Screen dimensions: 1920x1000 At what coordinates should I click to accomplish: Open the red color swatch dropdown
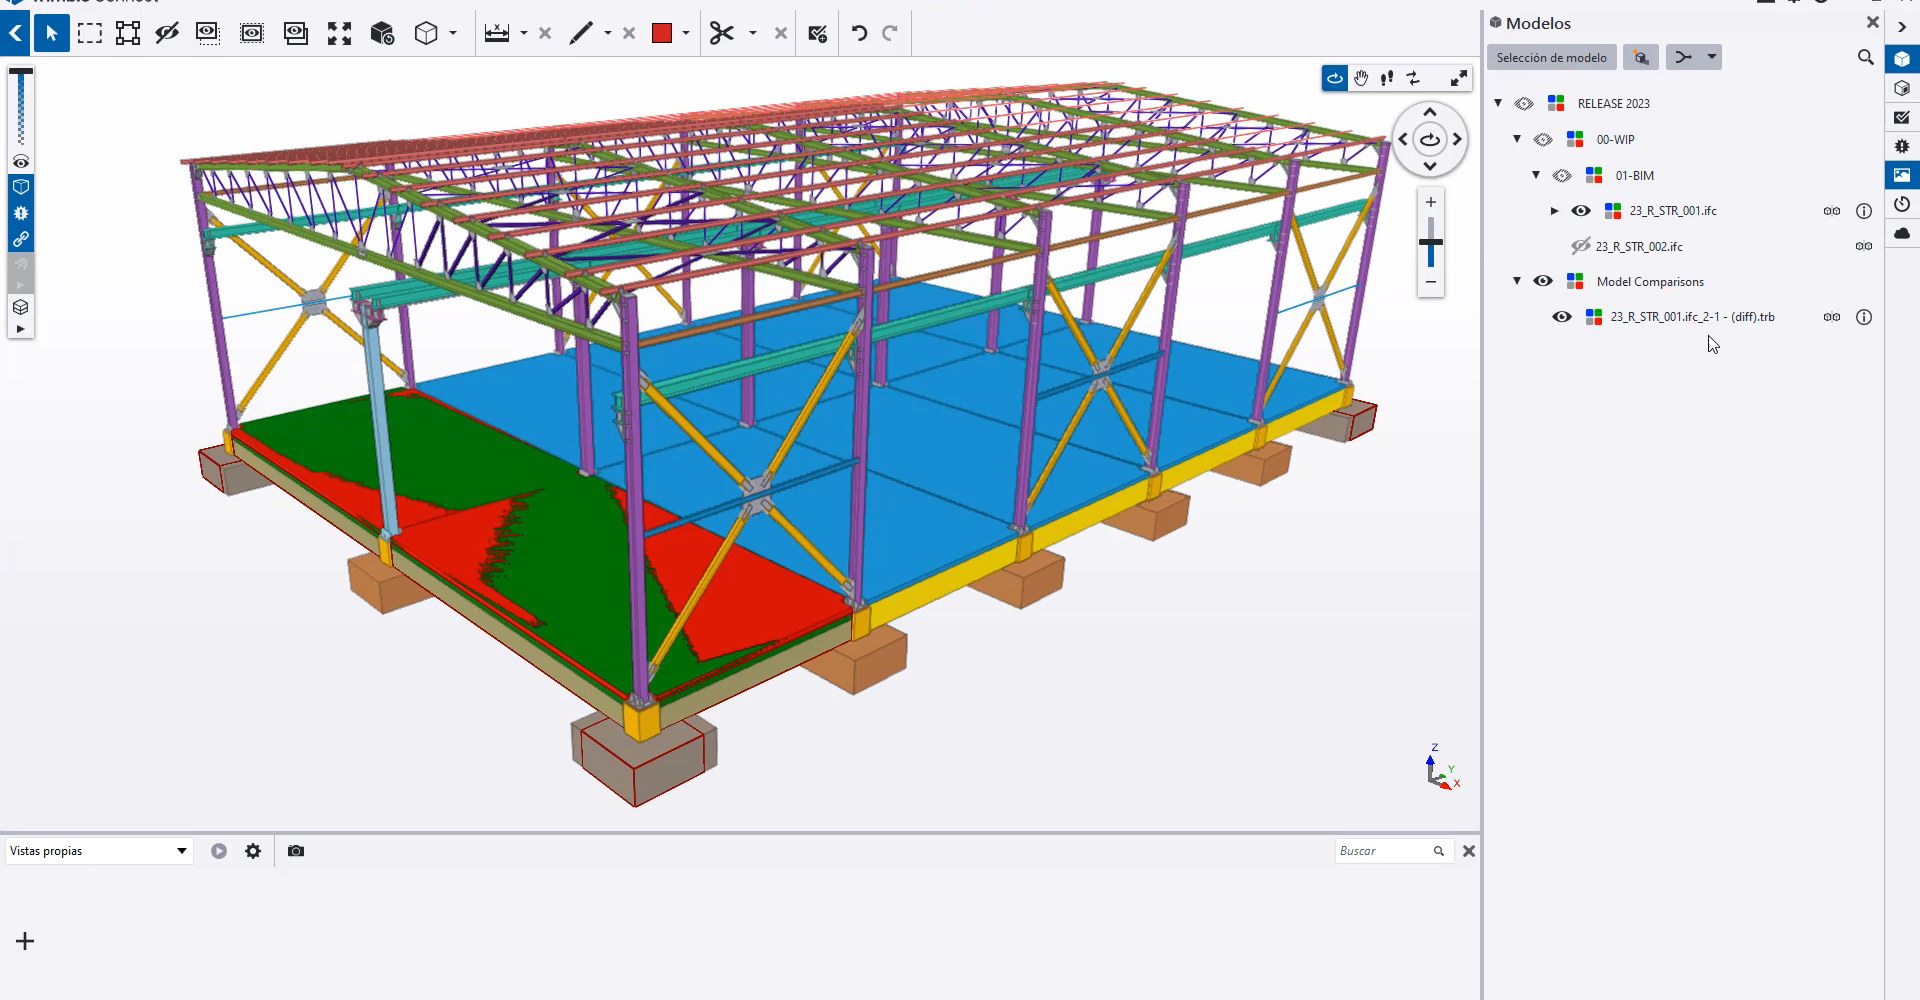pos(686,34)
